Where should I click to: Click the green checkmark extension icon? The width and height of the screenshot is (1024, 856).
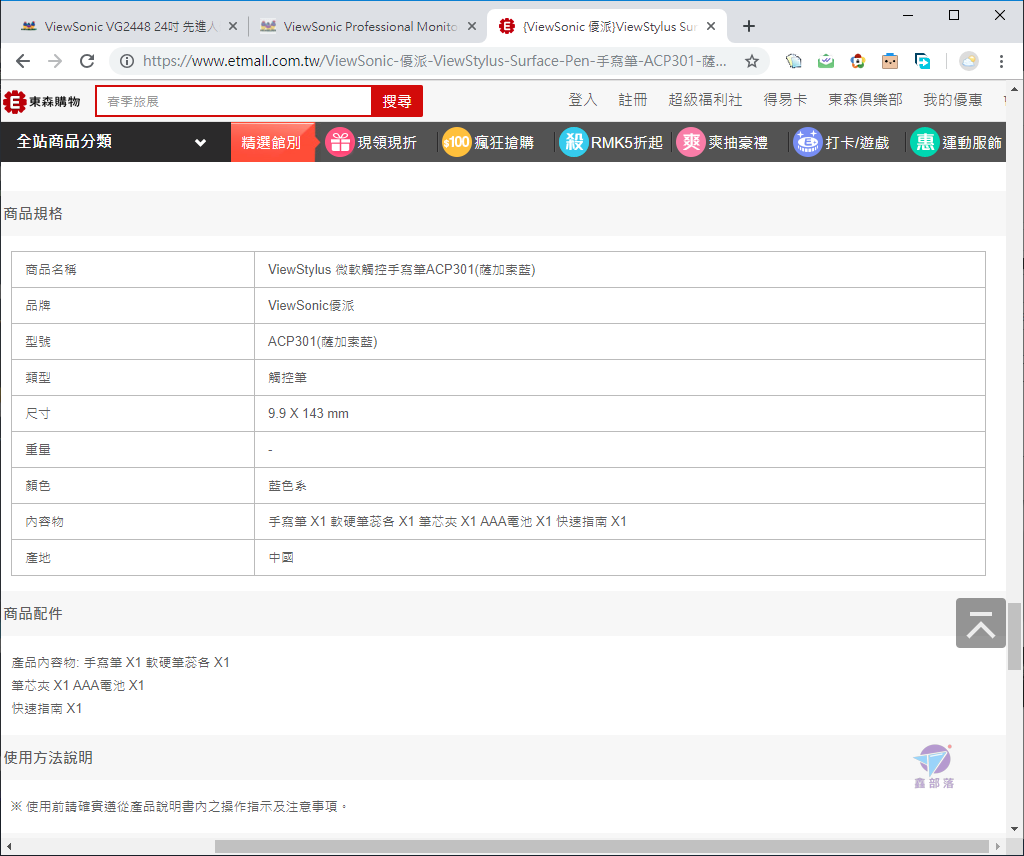[x=825, y=61]
